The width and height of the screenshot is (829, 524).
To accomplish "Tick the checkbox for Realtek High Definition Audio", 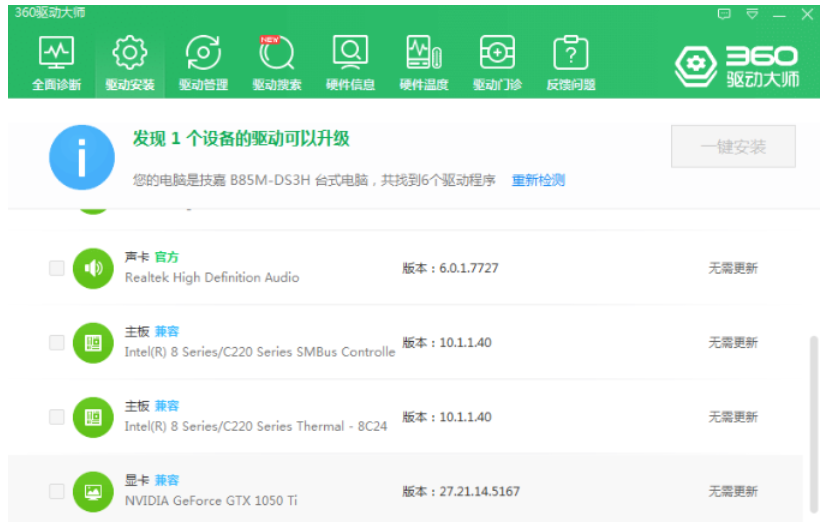I will (57, 268).
